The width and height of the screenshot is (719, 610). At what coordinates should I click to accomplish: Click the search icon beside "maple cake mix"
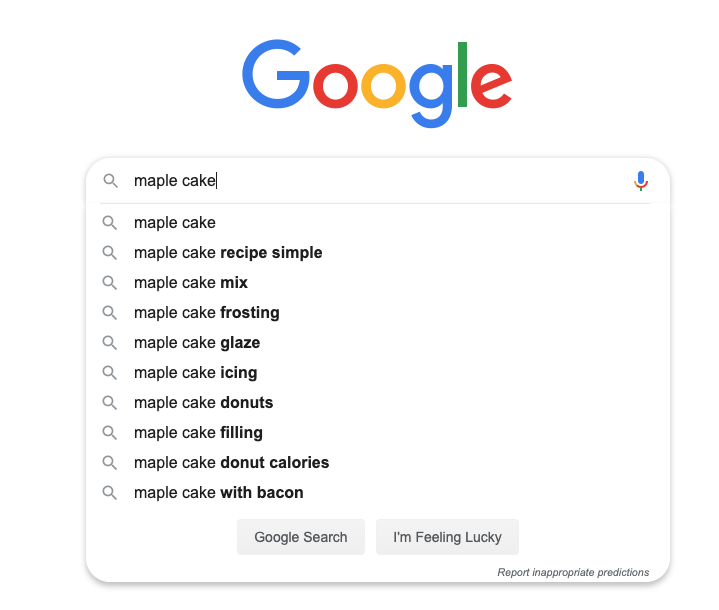pos(110,283)
